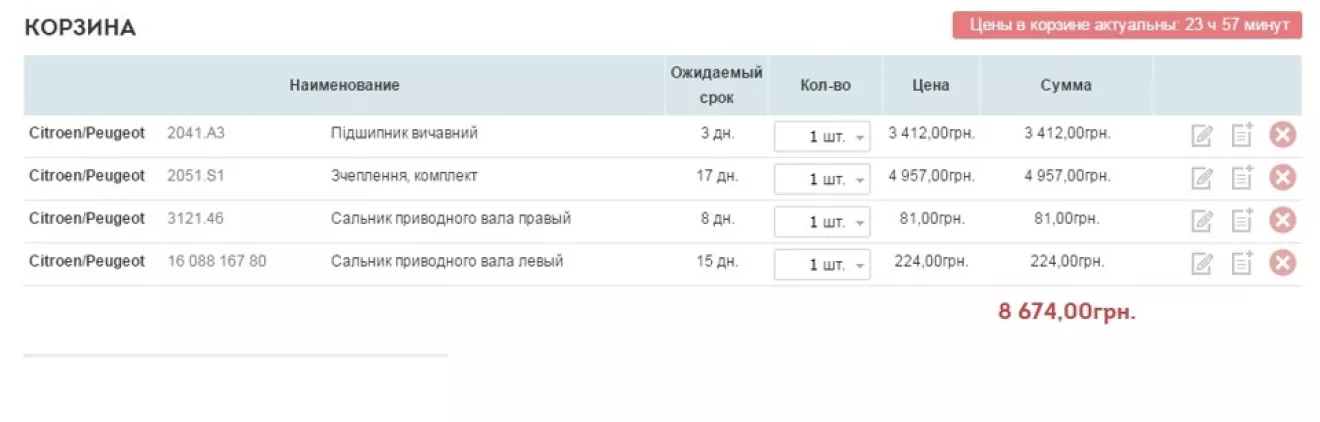Delete the 2051.S1 clutch kit from cart

(x=1282, y=178)
